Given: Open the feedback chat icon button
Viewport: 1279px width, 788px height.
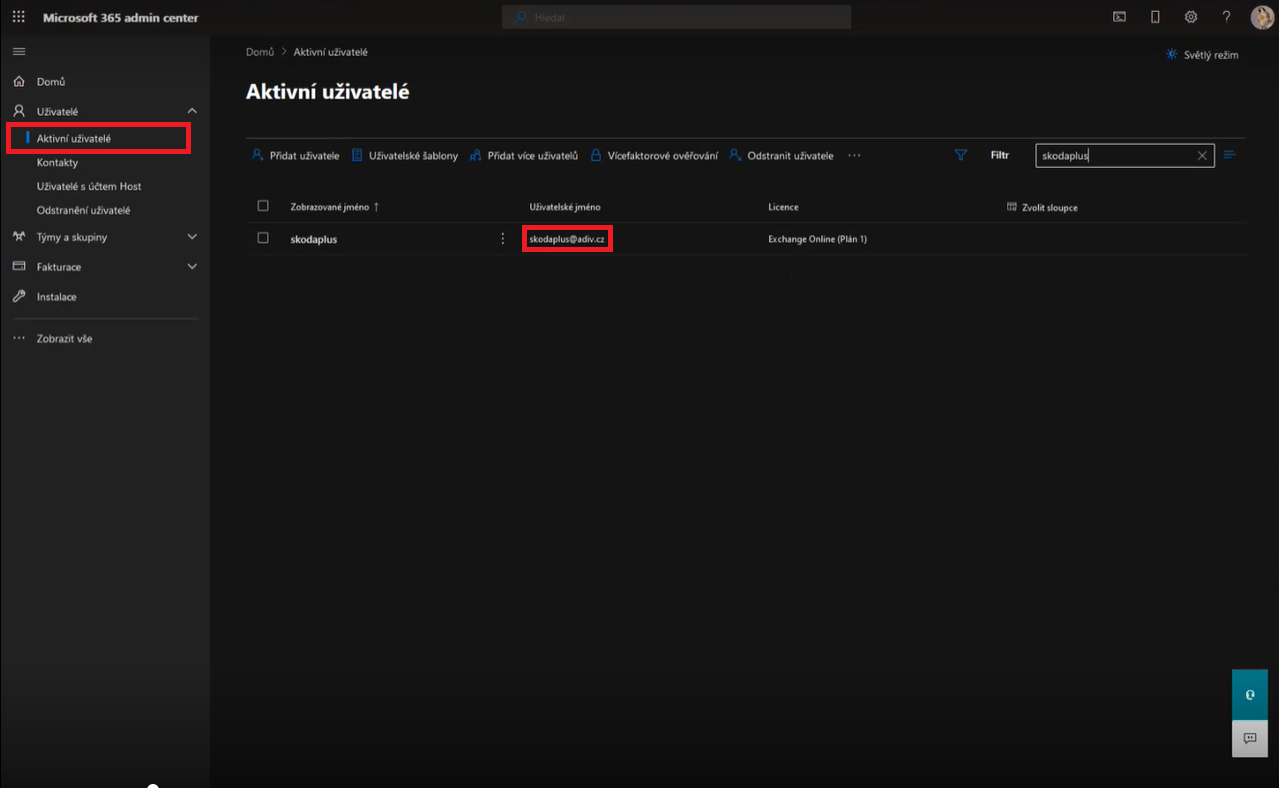Looking at the screenshot, I should point(1249,738).
